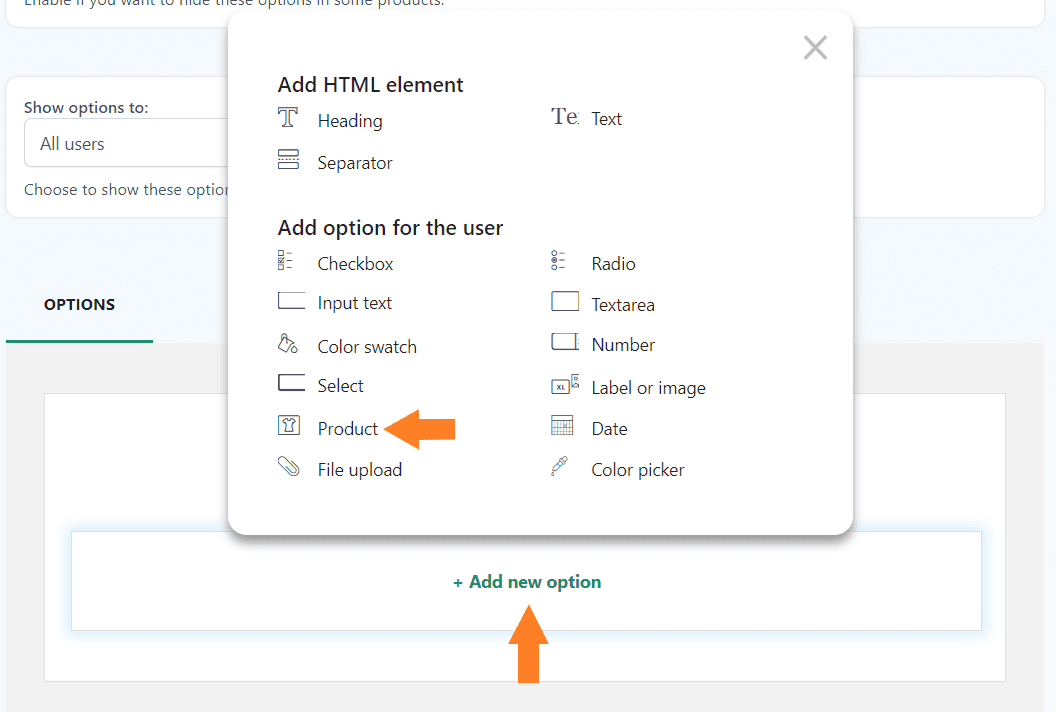The image size is (1056, 712).
Task: Add Input text label option
Action: (x=355, y=303)
